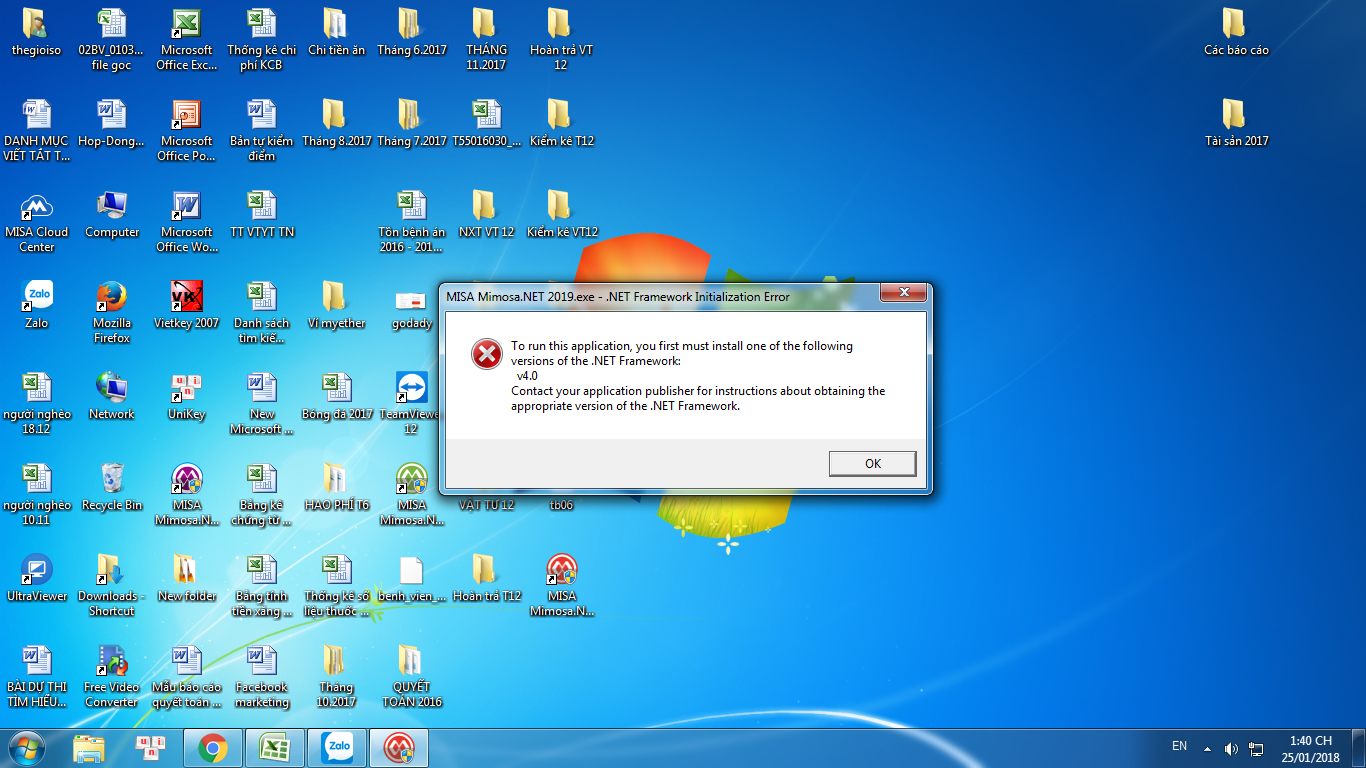Select the UltraViewer desktop icon

click(37, 579)
